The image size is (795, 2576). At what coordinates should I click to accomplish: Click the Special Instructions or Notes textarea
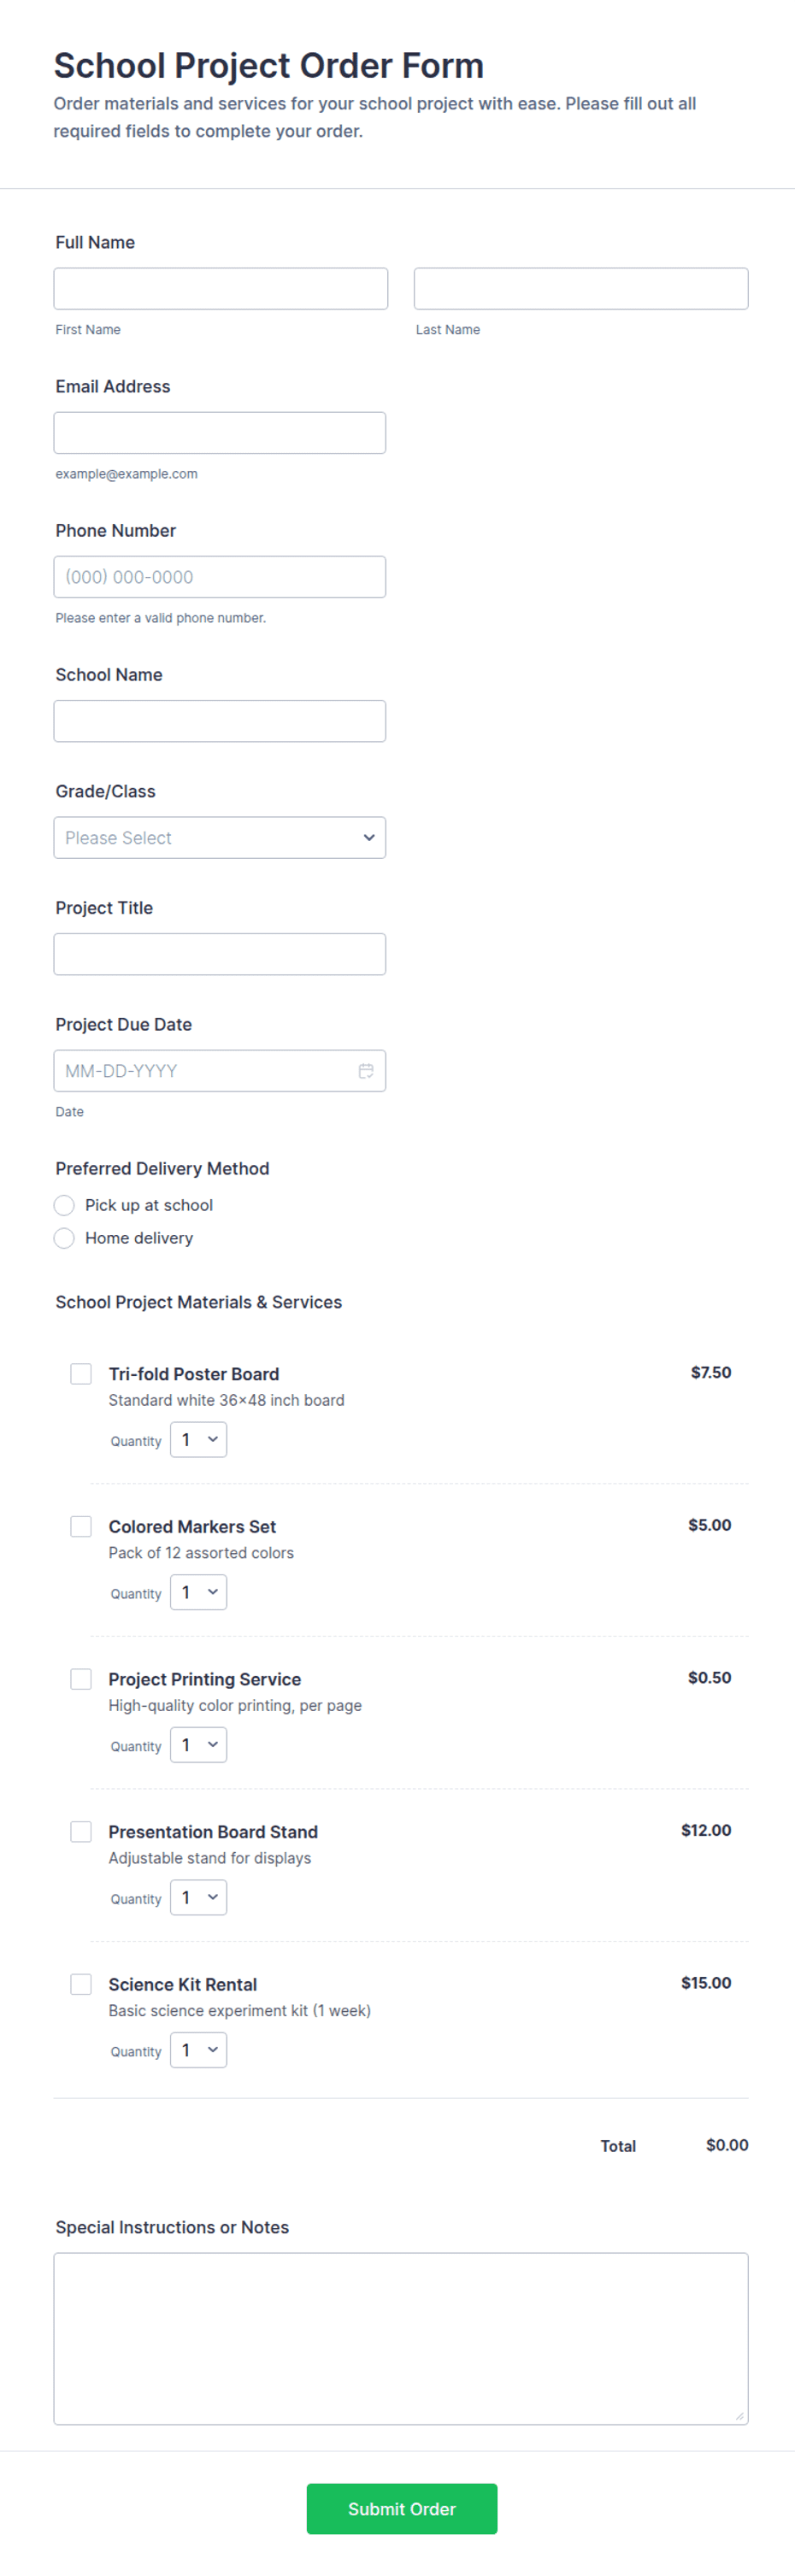(401, 2339)
